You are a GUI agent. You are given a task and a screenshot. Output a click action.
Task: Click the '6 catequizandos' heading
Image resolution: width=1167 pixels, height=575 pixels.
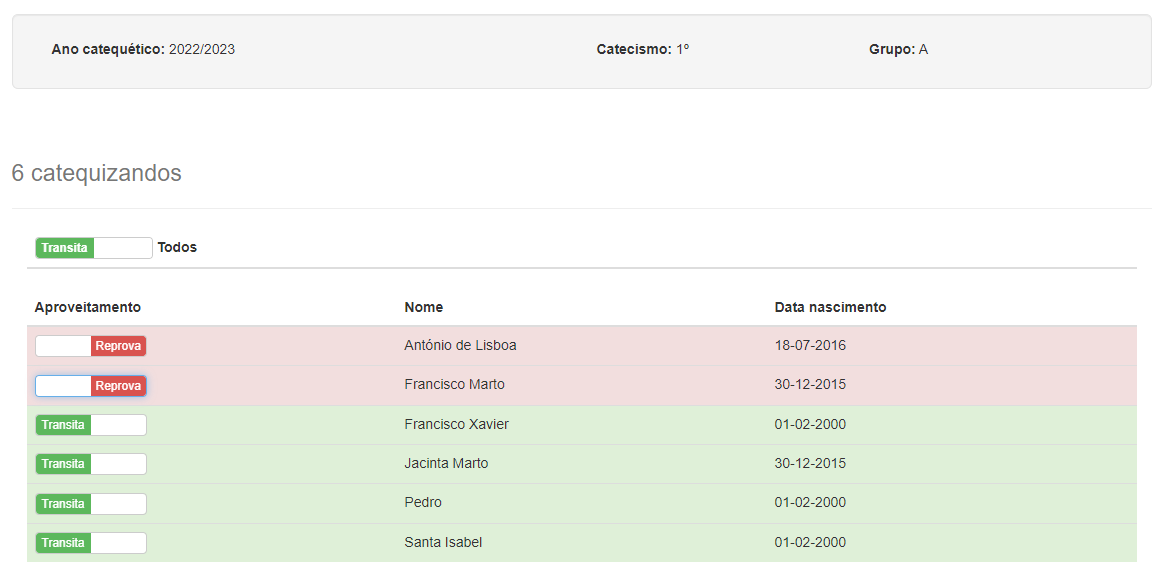tap(97, 173)
